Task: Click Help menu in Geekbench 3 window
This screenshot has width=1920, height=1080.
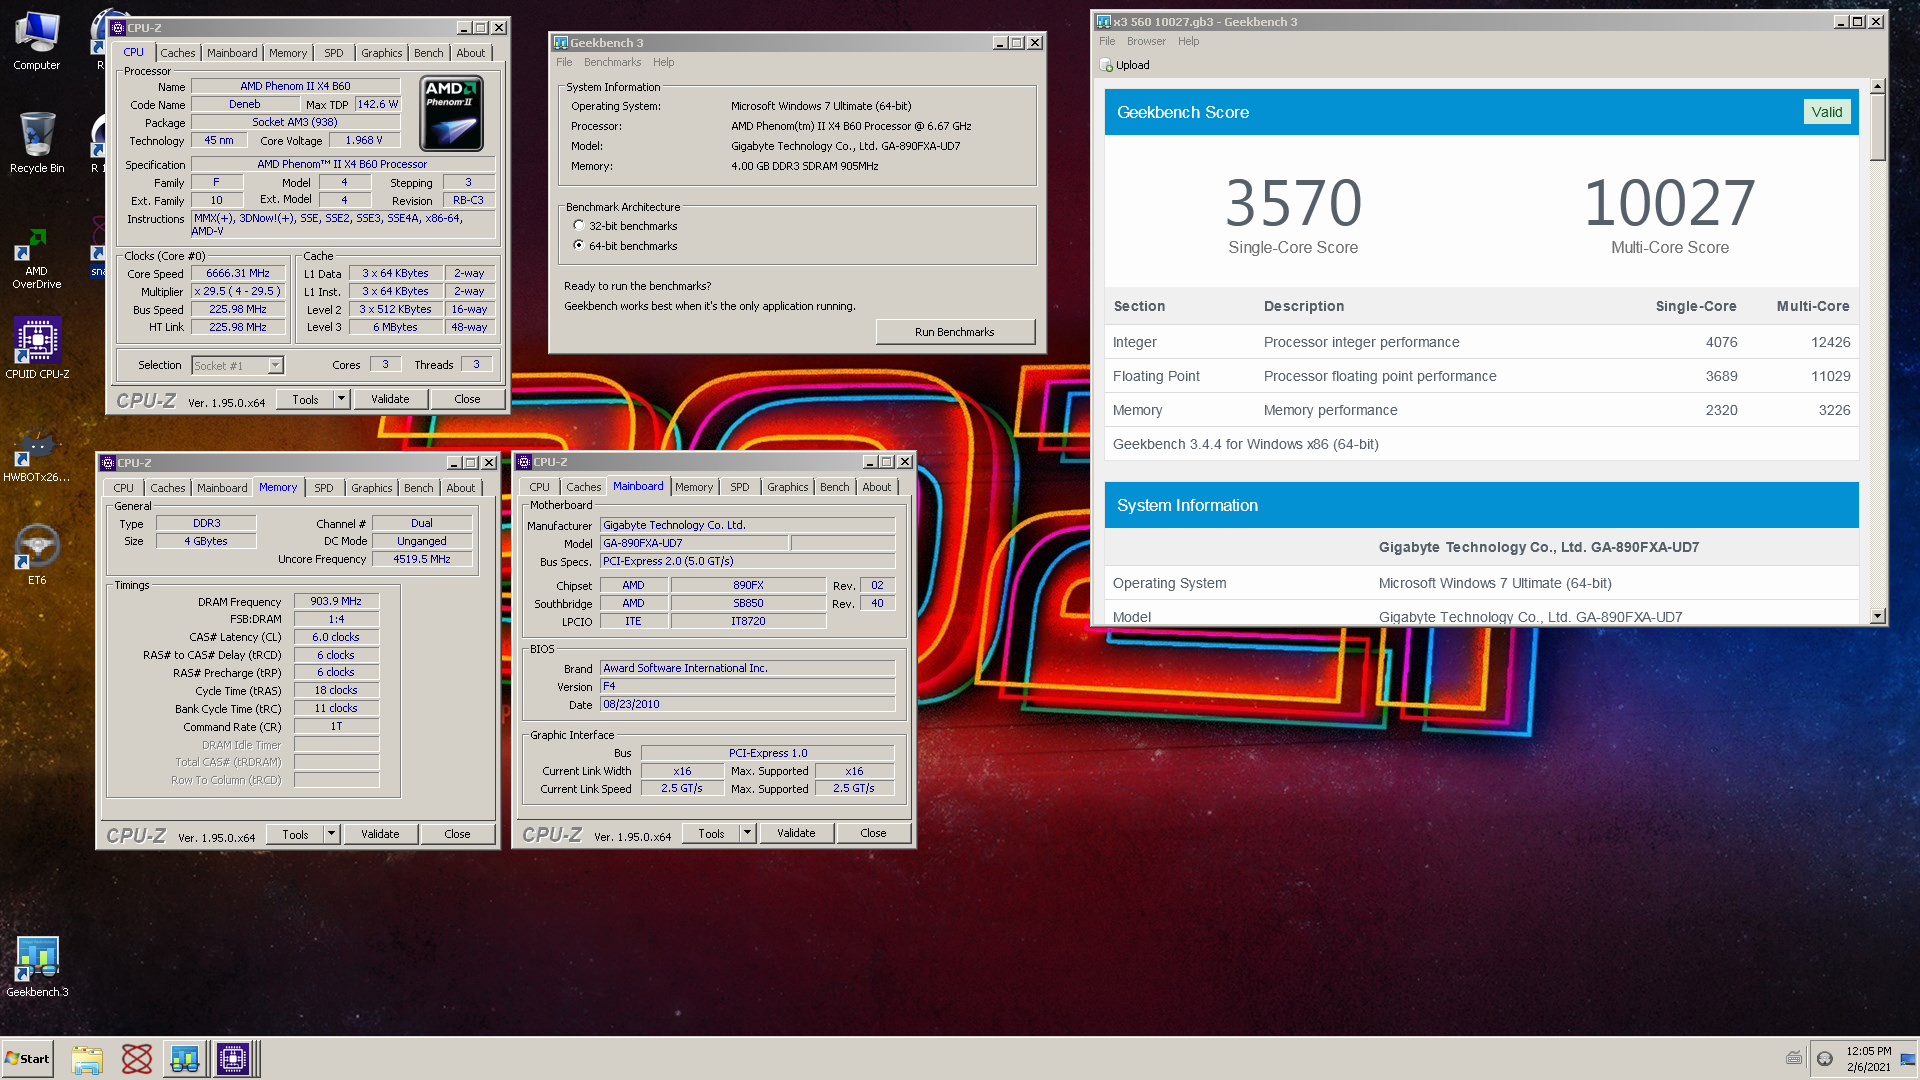Action: pos(663,62)
